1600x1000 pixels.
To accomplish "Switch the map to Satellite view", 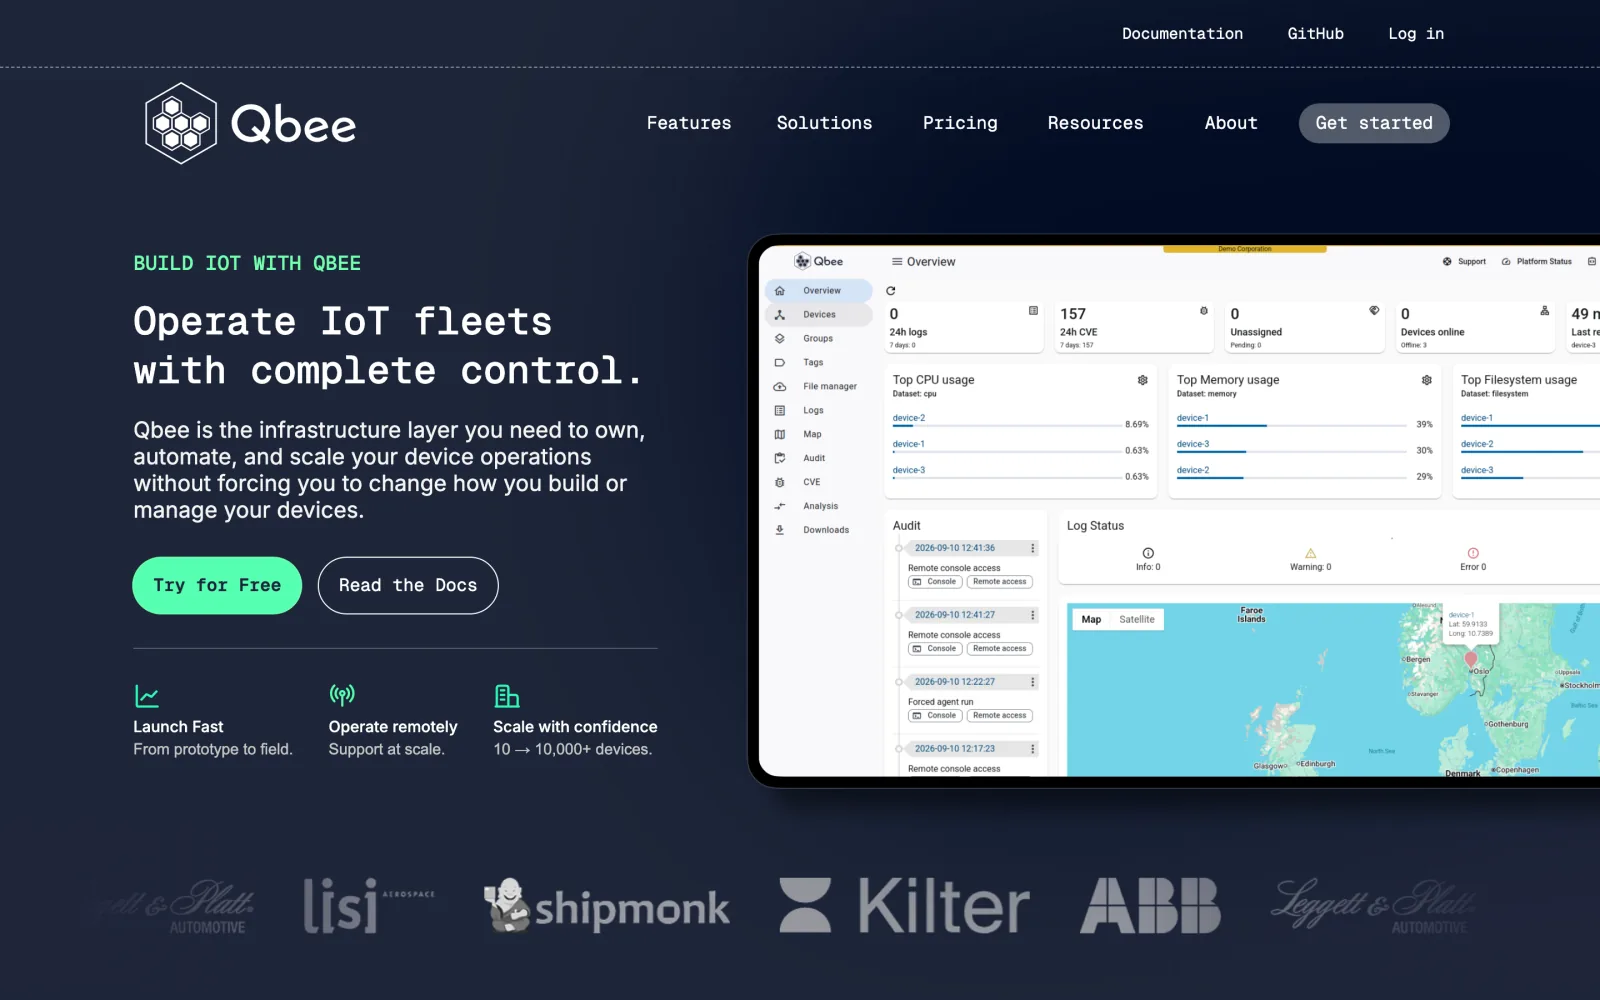I will (x=1137, y=620).
